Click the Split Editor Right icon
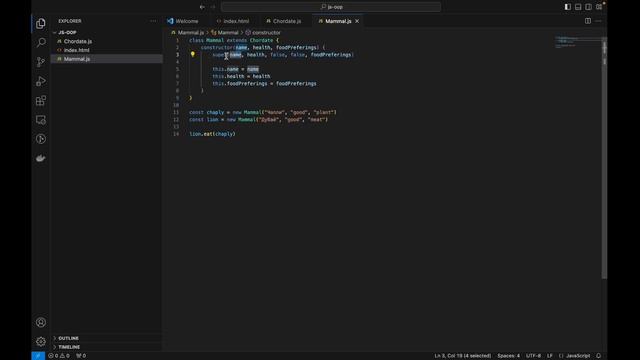This screenshot has width=640, height=360. tap(588, 21)
